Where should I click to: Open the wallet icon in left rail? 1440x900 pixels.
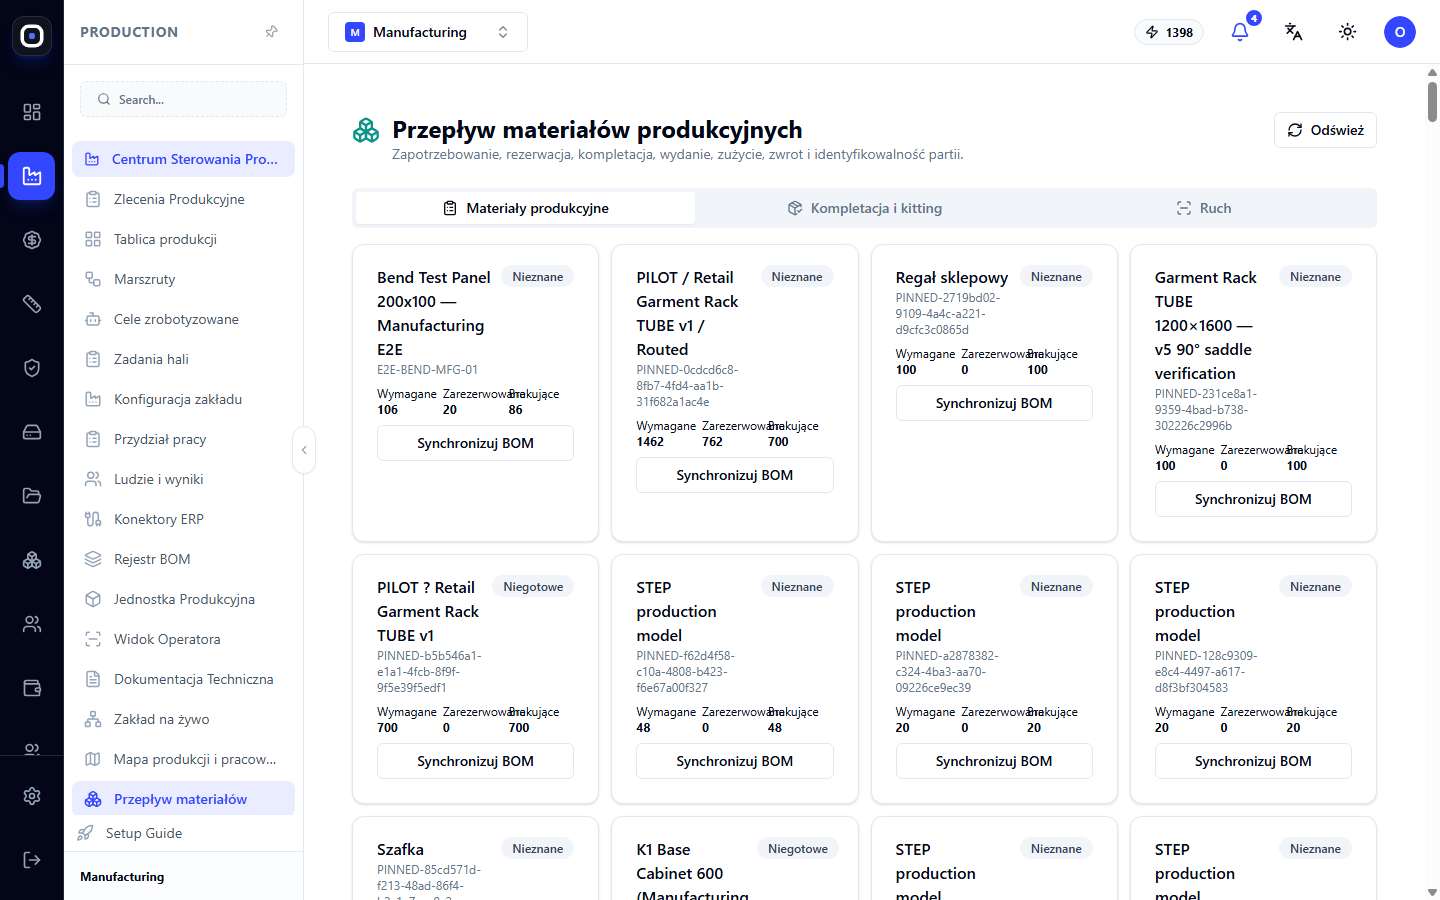[32, 688]
